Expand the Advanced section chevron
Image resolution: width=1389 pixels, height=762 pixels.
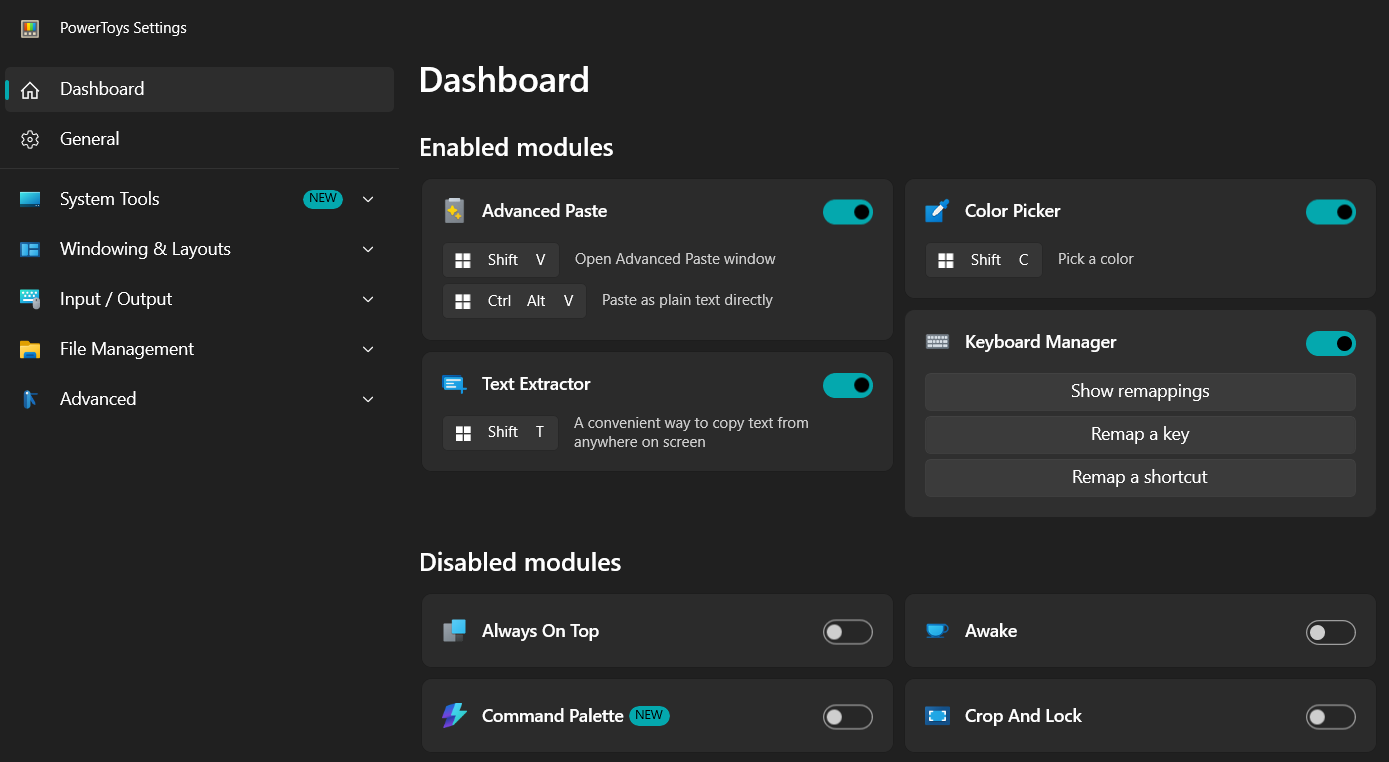pos(368,399)
